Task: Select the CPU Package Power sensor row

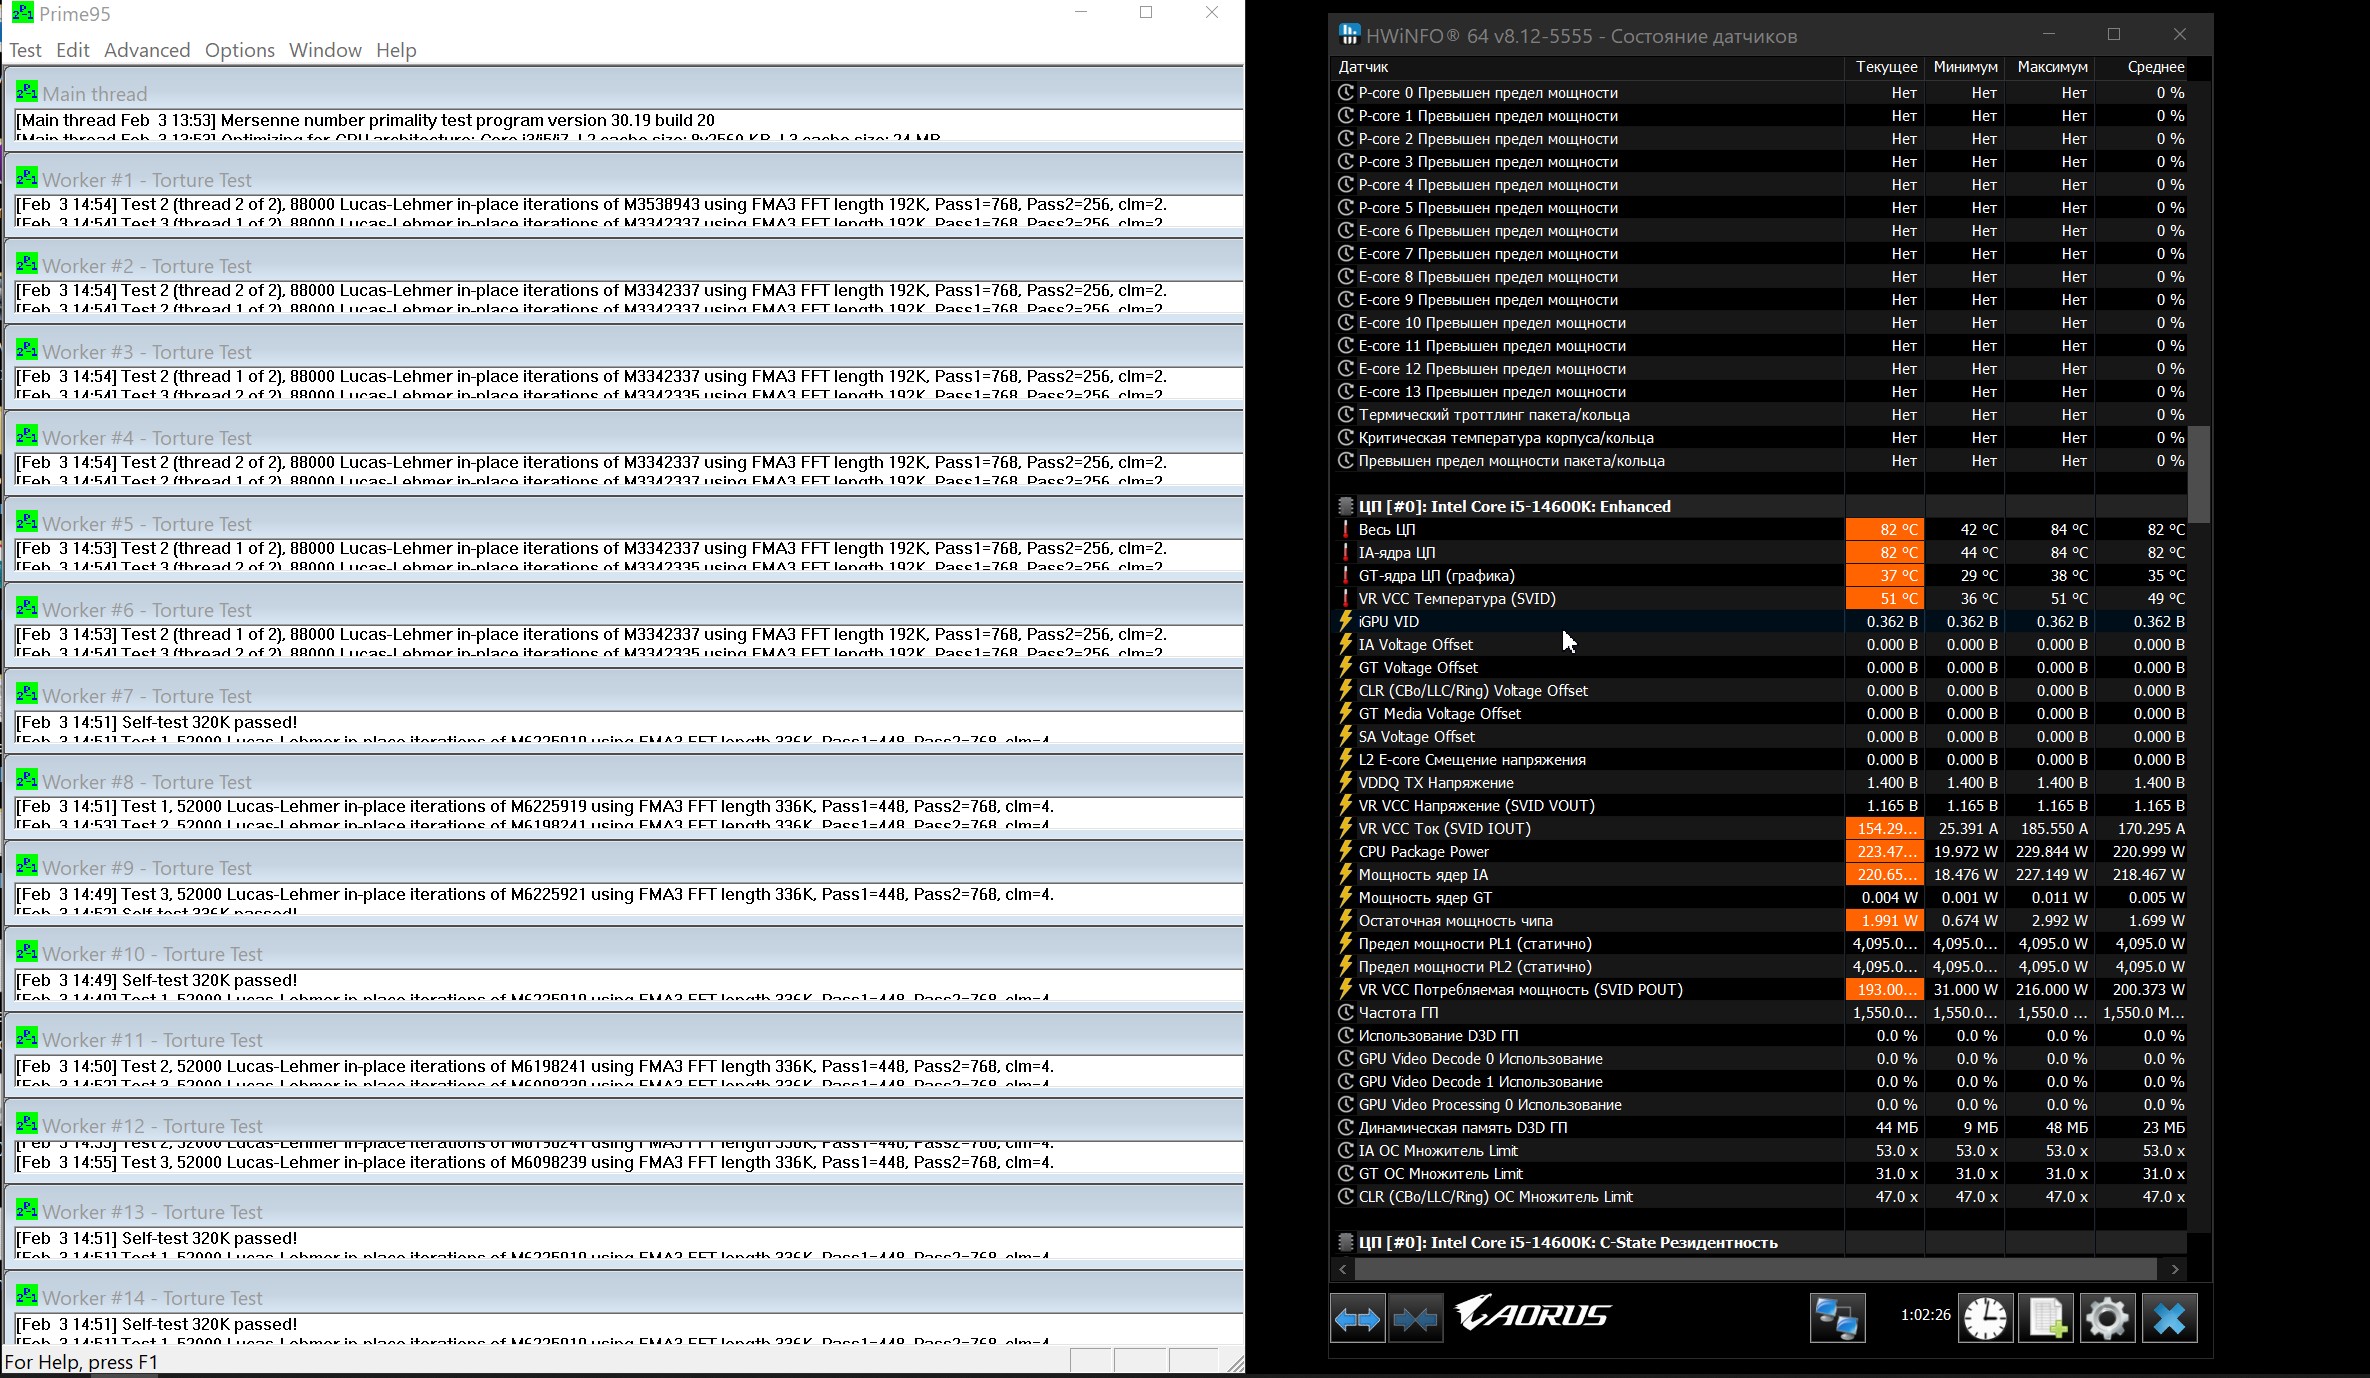Action: [1424, 852]
